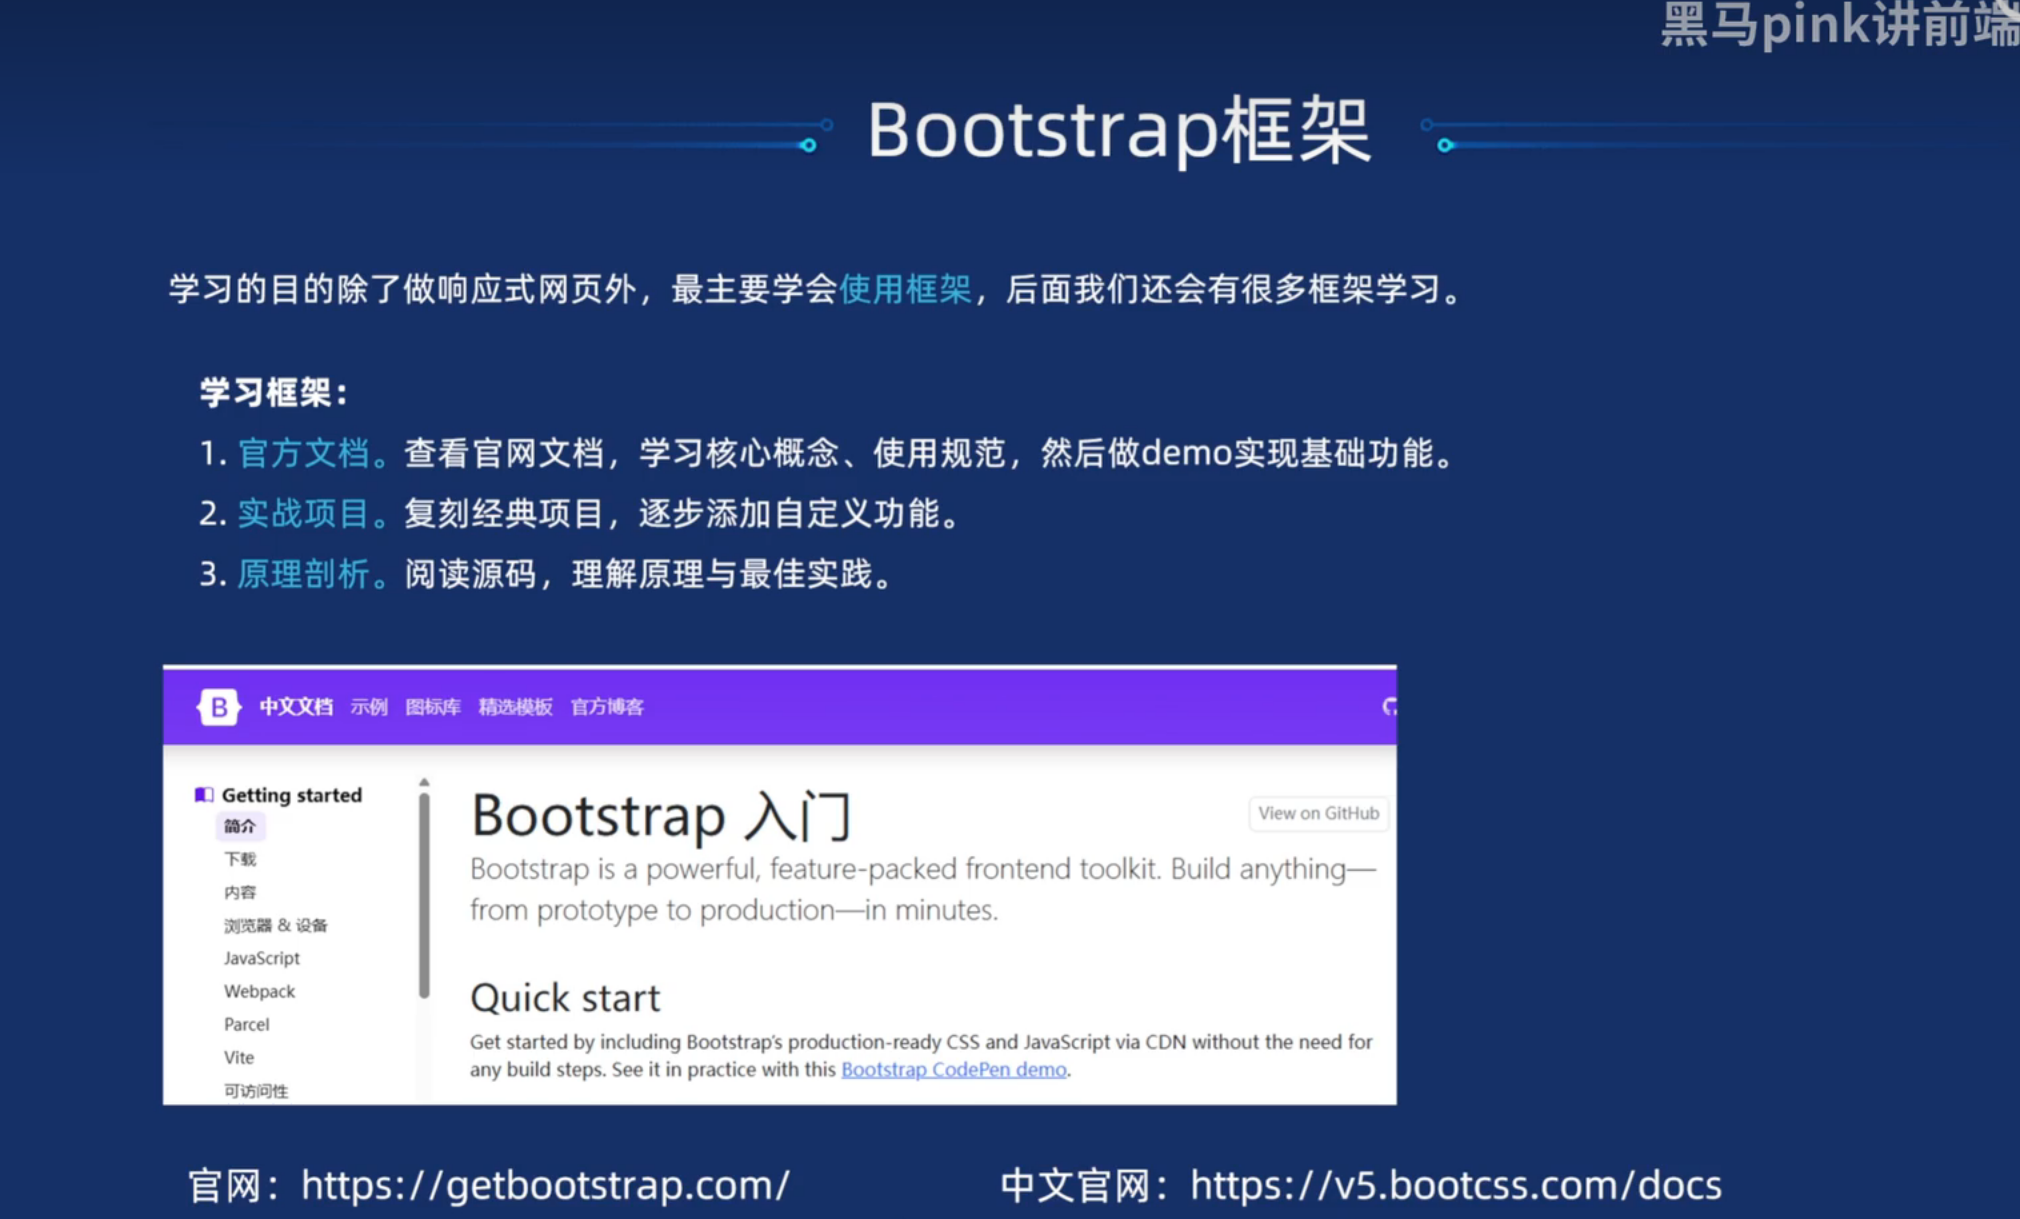Open the 官方博客 nav item
Viewport: 2020px width, 1219px height.
click(607, 707)
